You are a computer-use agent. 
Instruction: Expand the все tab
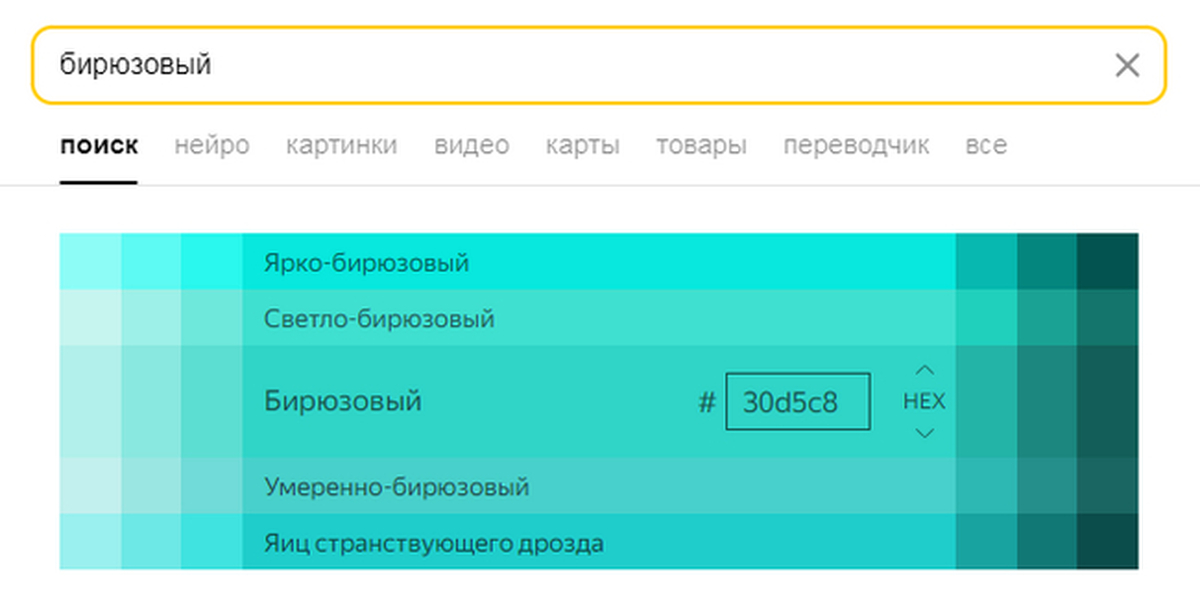click(986, 146)
